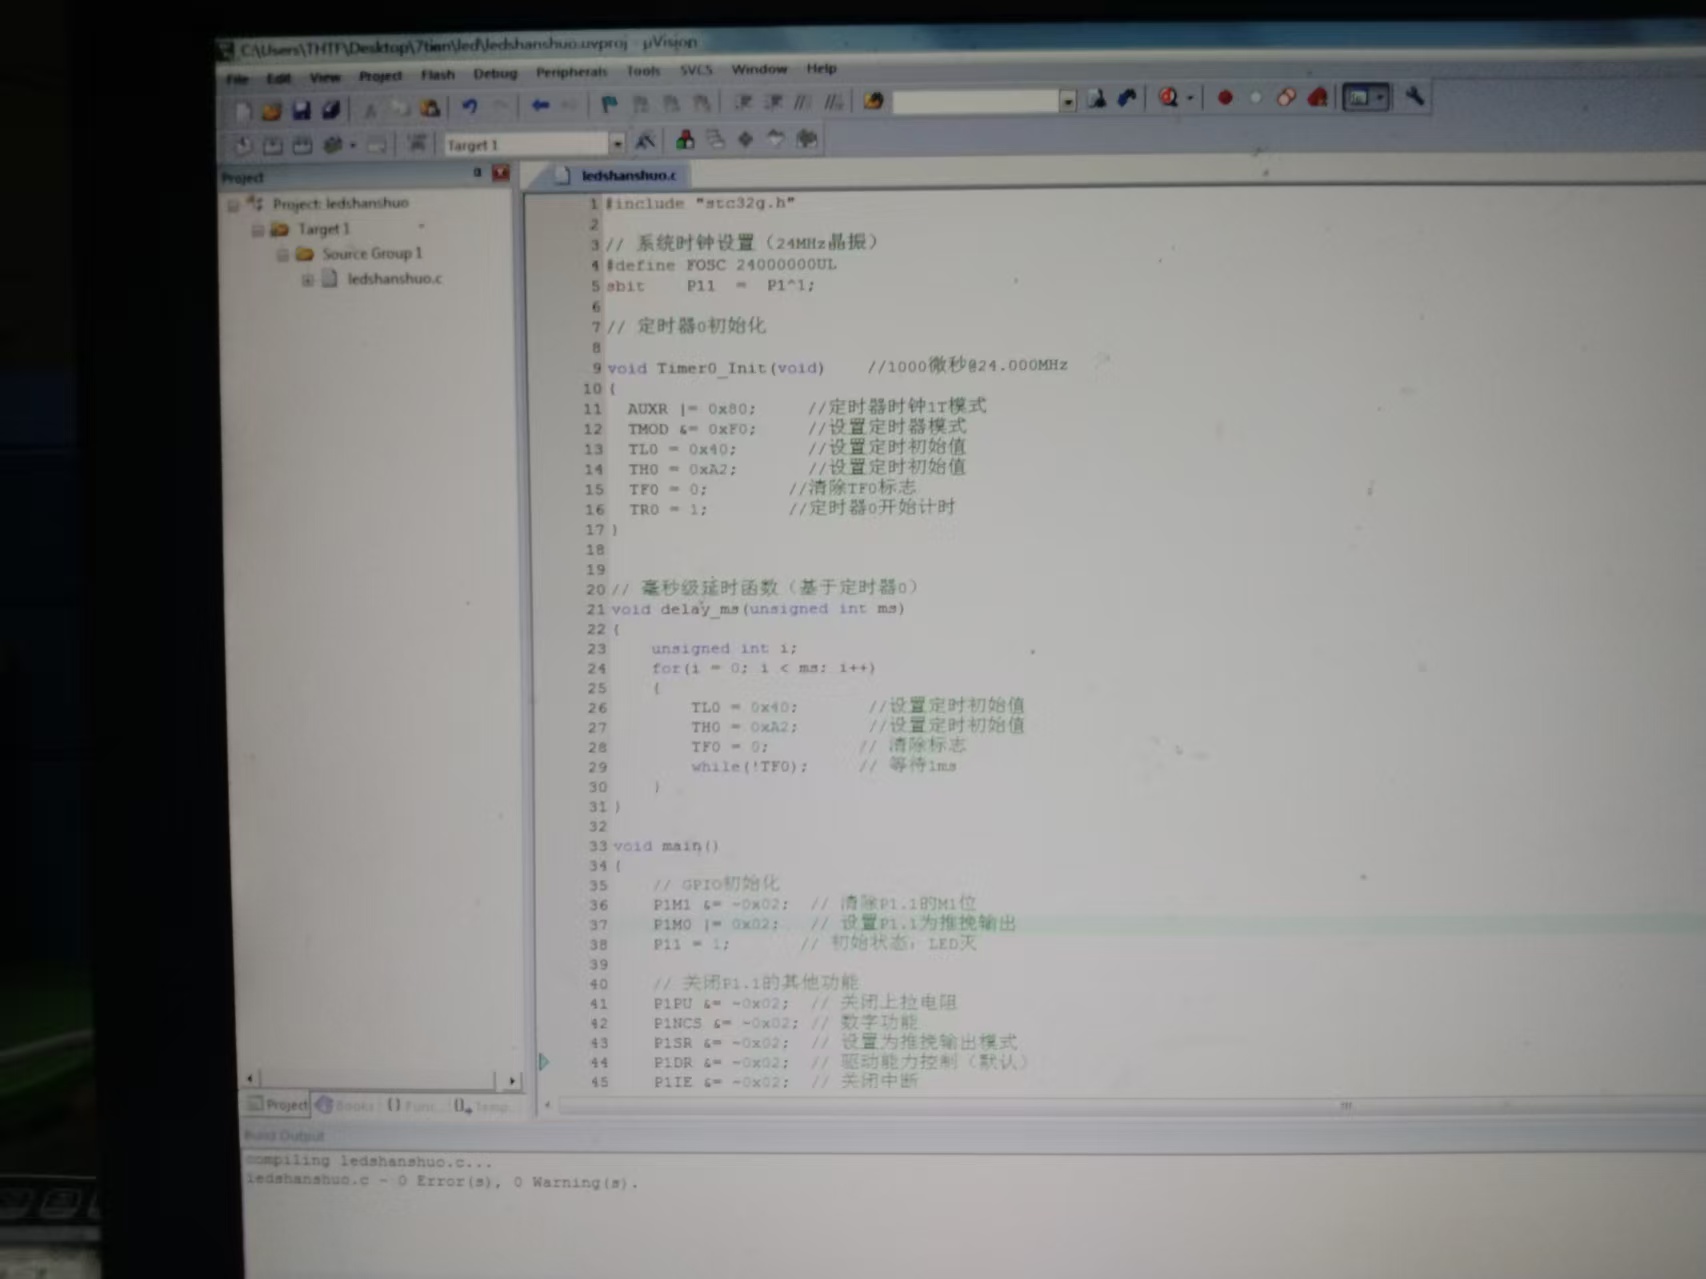
Task: Switch to the Functions panel tab
Action: (412, 1105)
